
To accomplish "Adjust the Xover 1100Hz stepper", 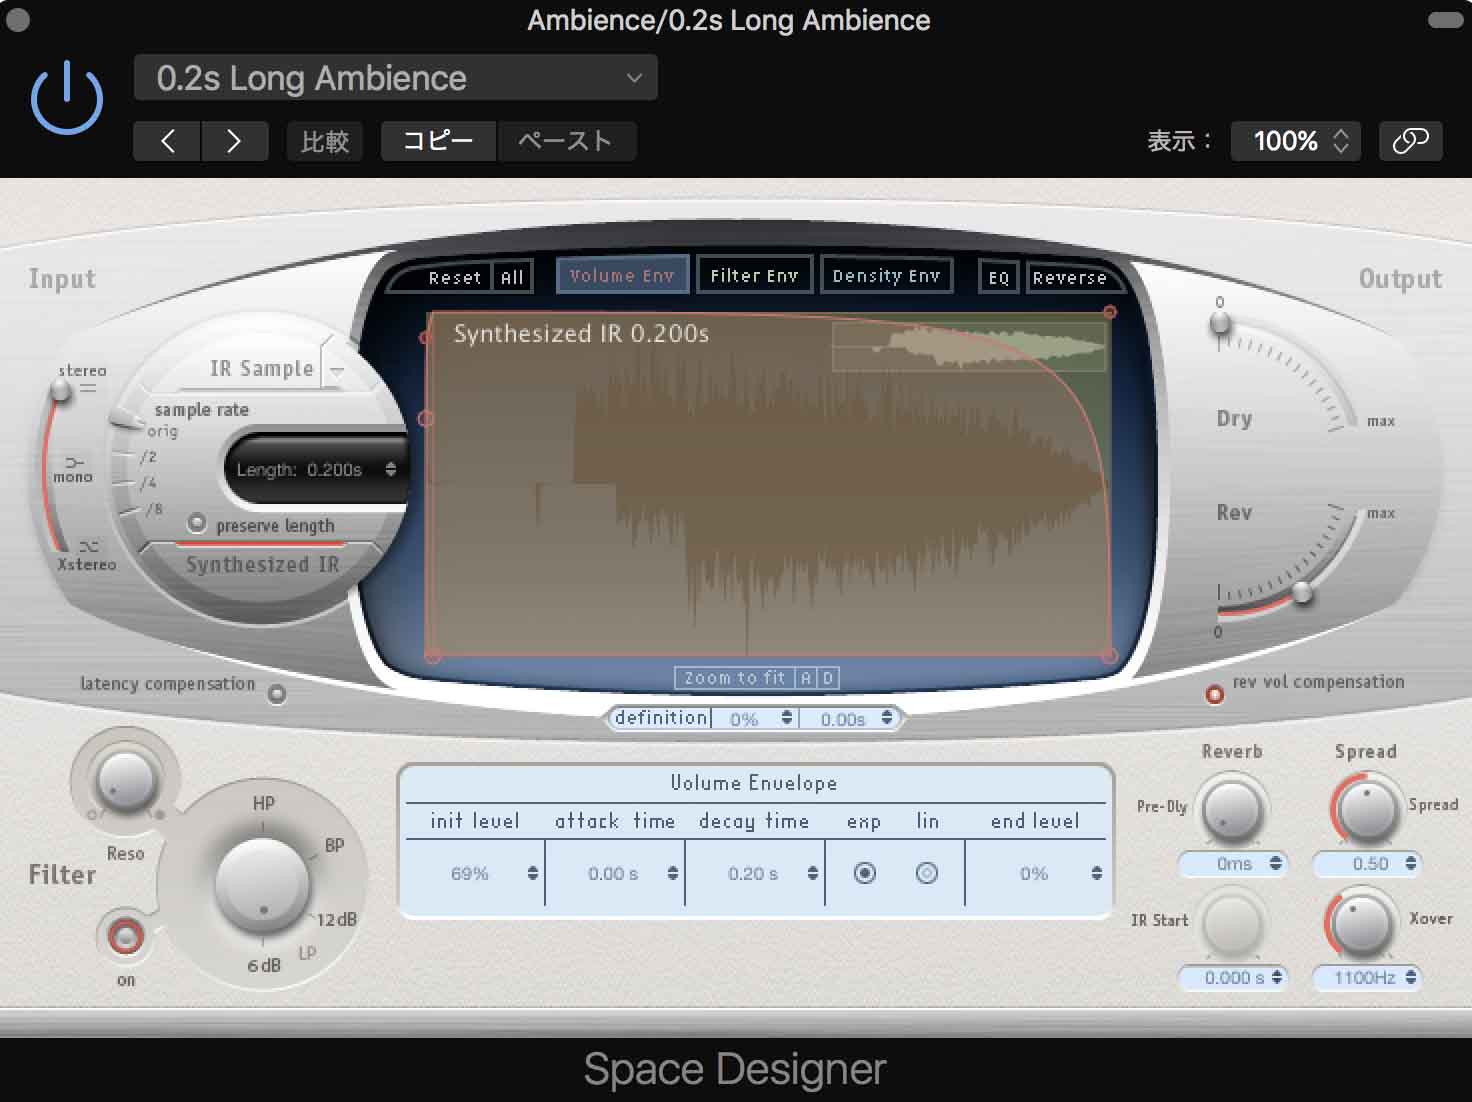I will (1410, 977).
